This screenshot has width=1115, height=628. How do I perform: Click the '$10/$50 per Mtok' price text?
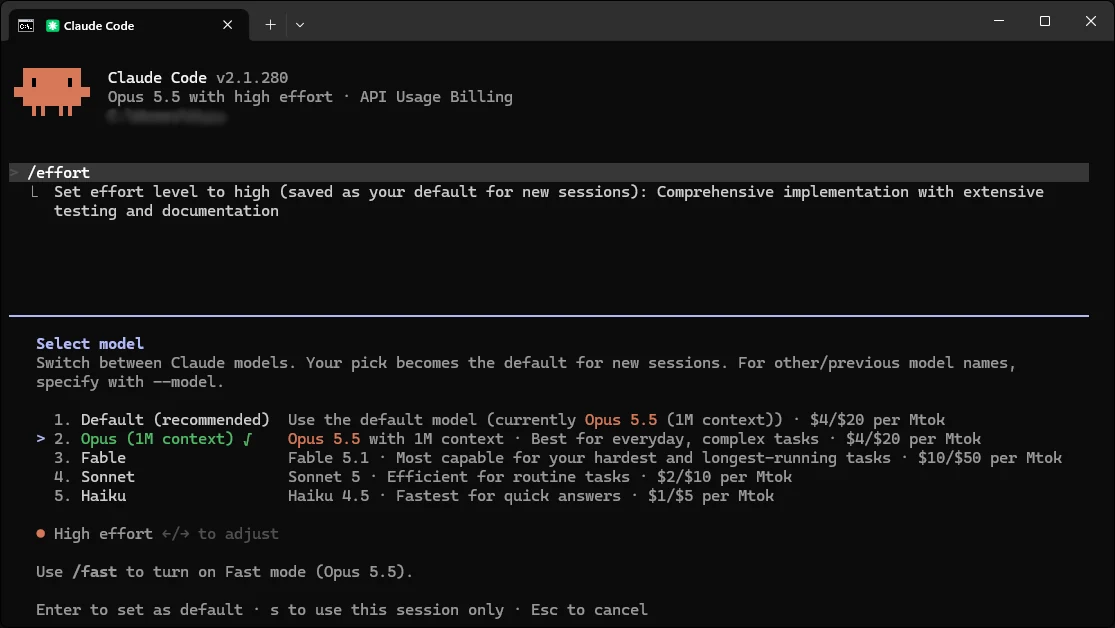click(990, 458)
